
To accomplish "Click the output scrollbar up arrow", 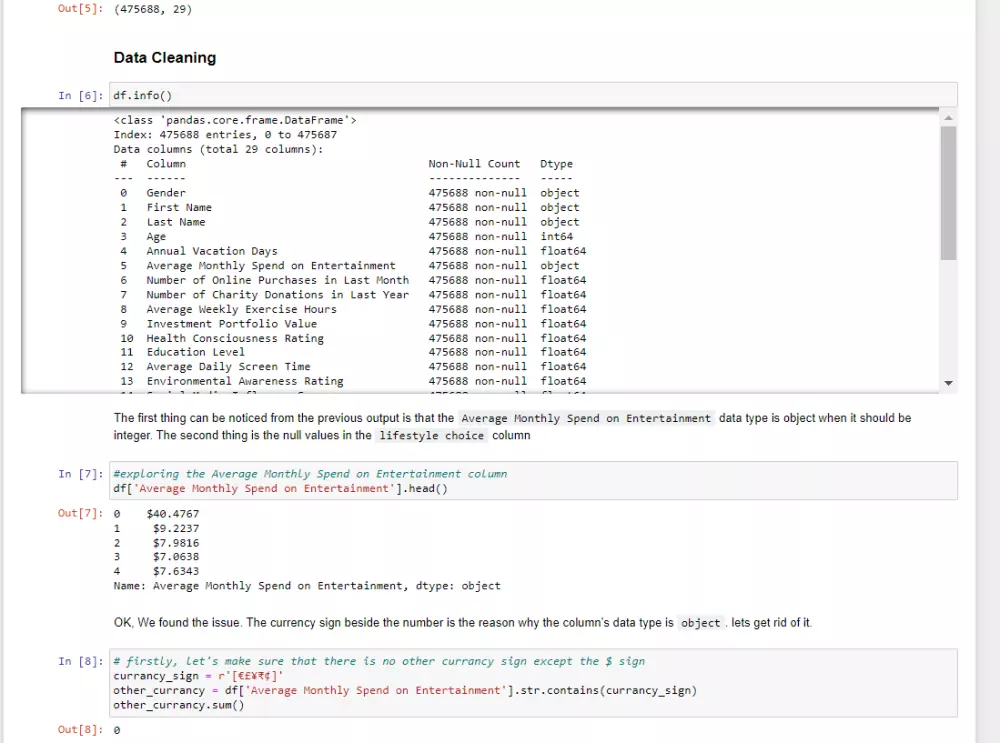I will click(x=948, y=117).
